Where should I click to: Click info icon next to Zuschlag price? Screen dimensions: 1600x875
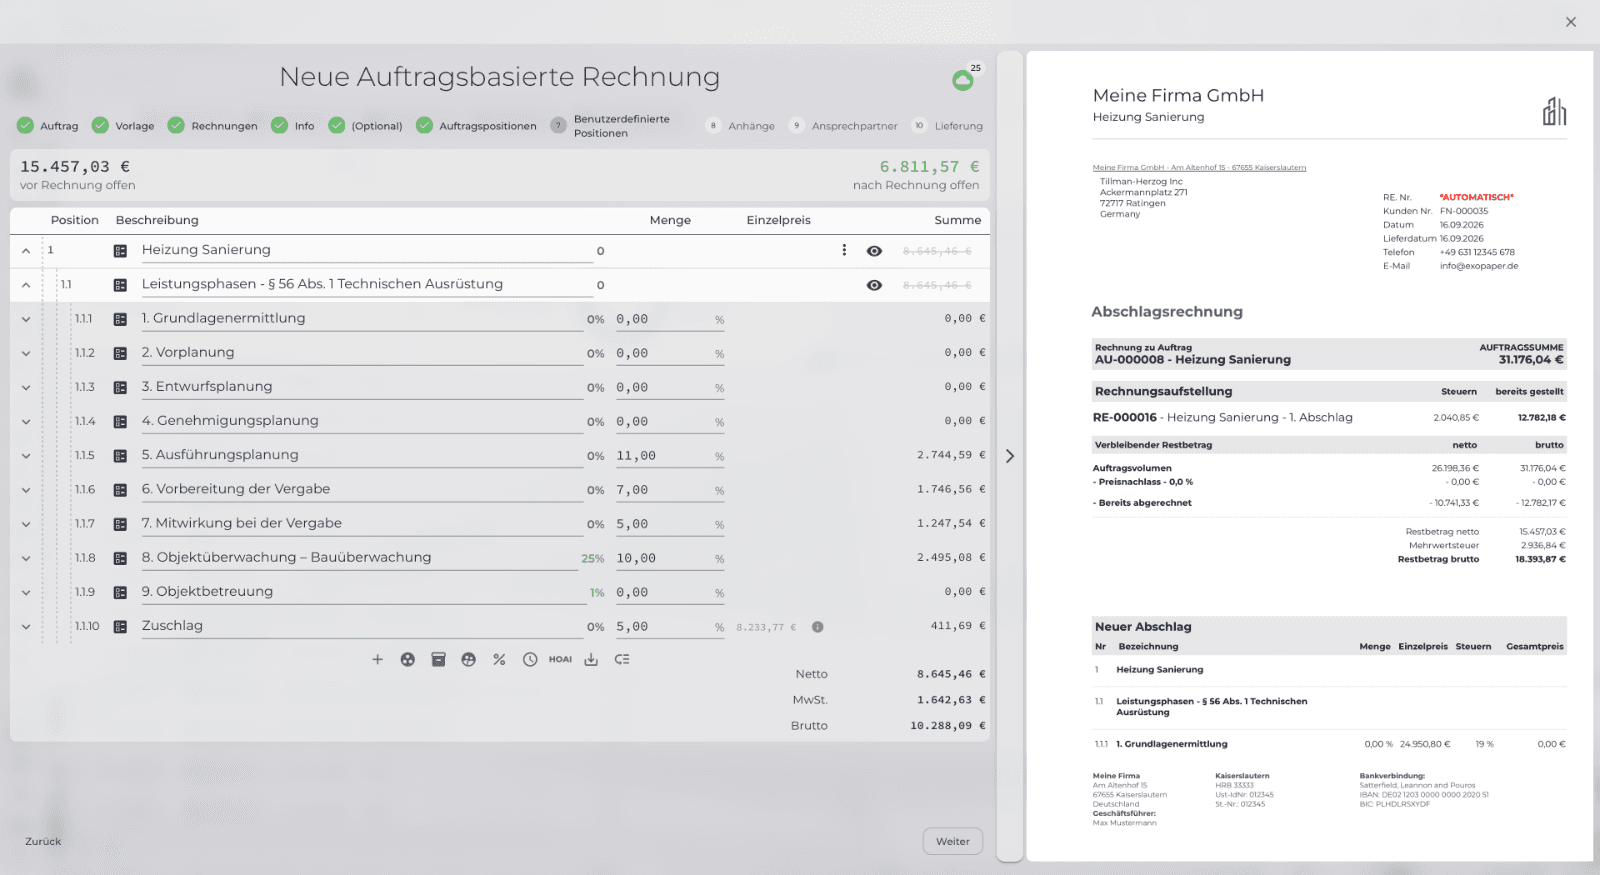tap(818, 627)
